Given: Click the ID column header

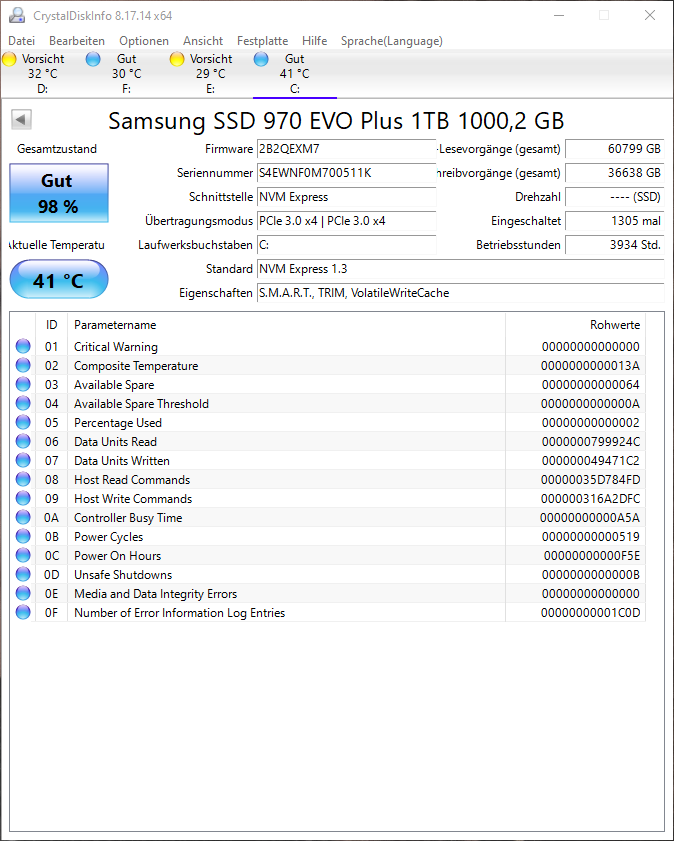Looking at the screenshot, I should 51,325.
